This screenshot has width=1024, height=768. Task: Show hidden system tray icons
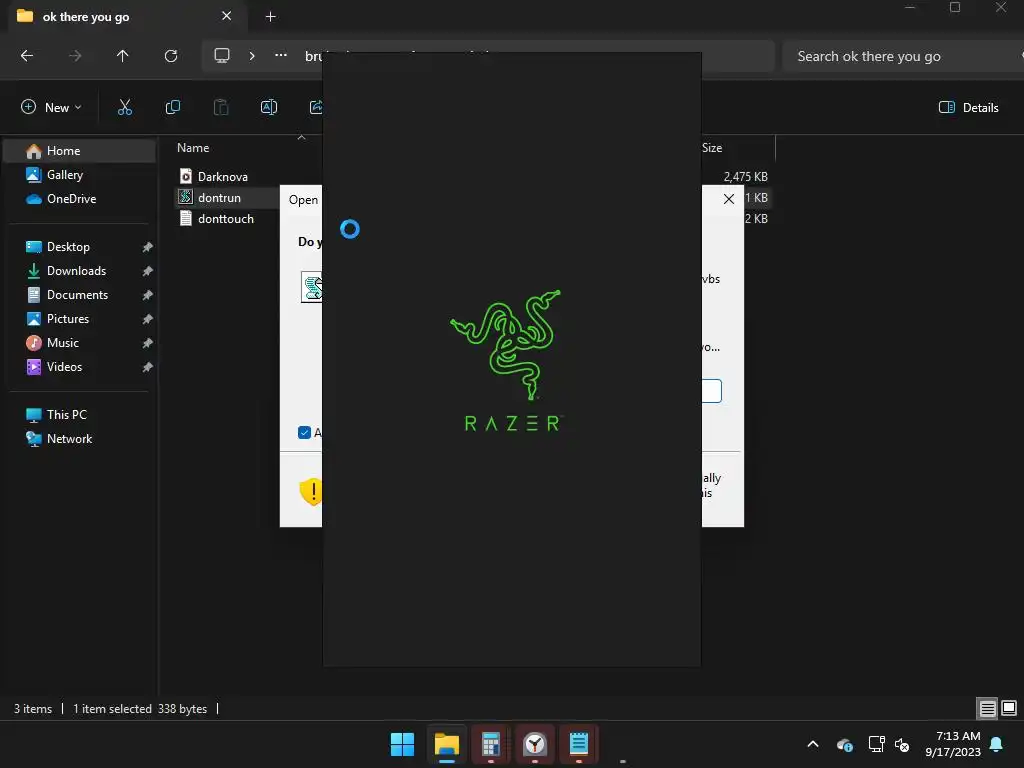click(813, 744)
